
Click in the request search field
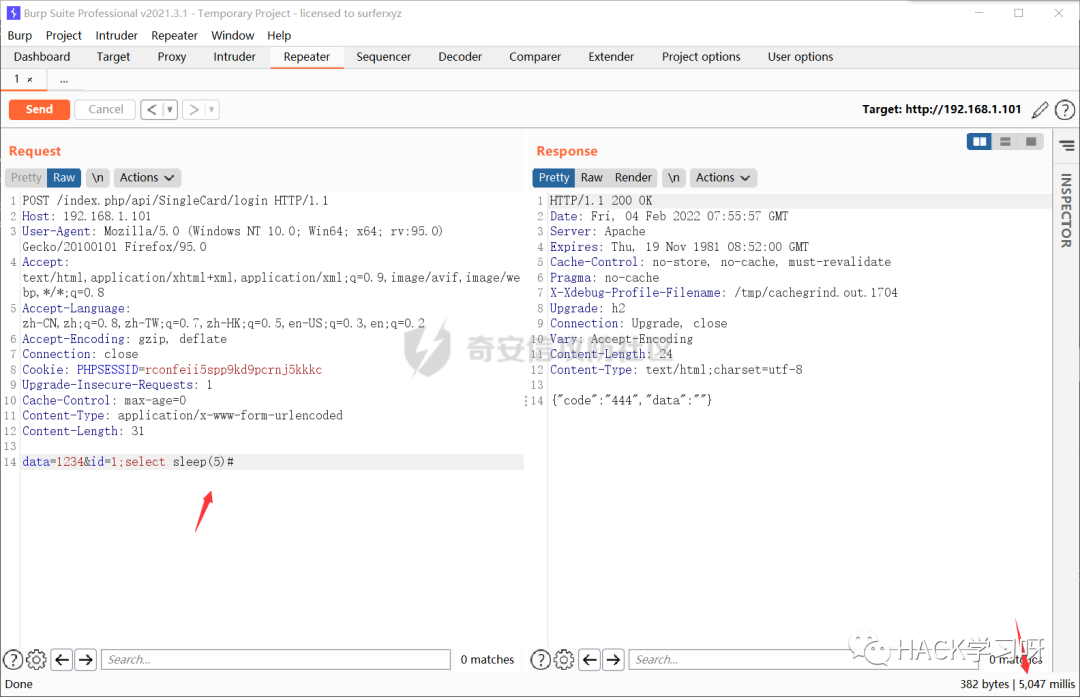pyautogui.click(x=276, y=660)
